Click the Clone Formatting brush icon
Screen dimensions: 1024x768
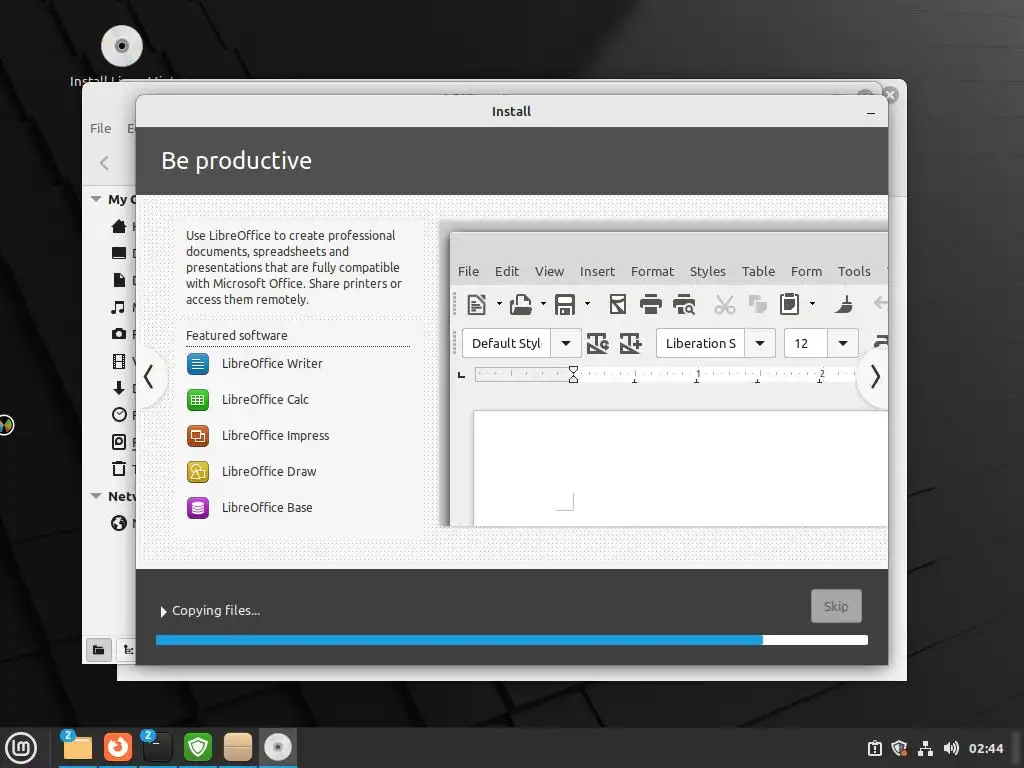tap(844, 304)
